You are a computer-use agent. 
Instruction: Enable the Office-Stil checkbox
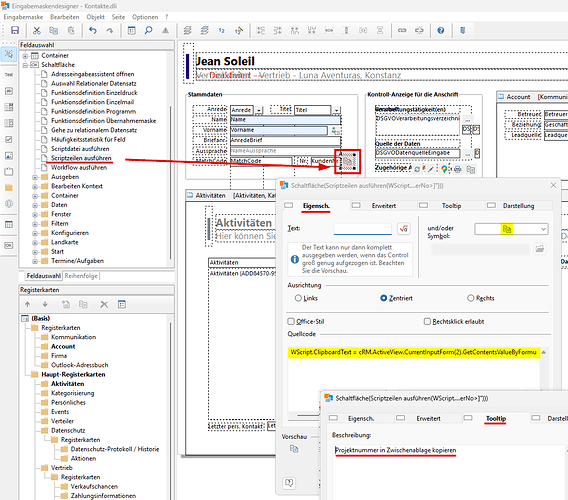point(291,321)
